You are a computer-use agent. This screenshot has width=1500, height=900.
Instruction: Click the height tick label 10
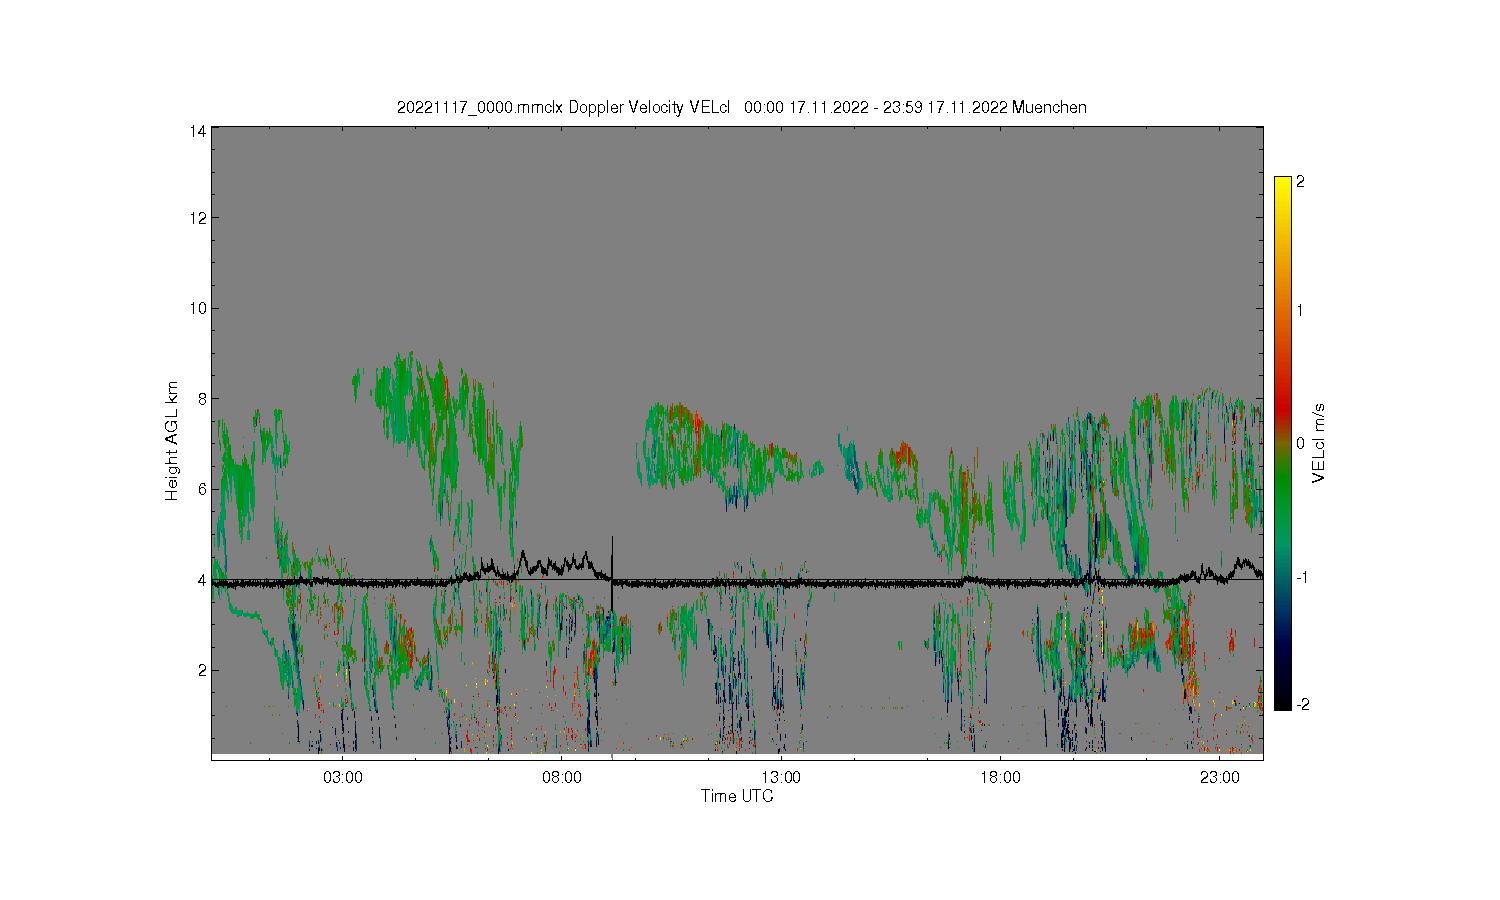pos(198,308)
